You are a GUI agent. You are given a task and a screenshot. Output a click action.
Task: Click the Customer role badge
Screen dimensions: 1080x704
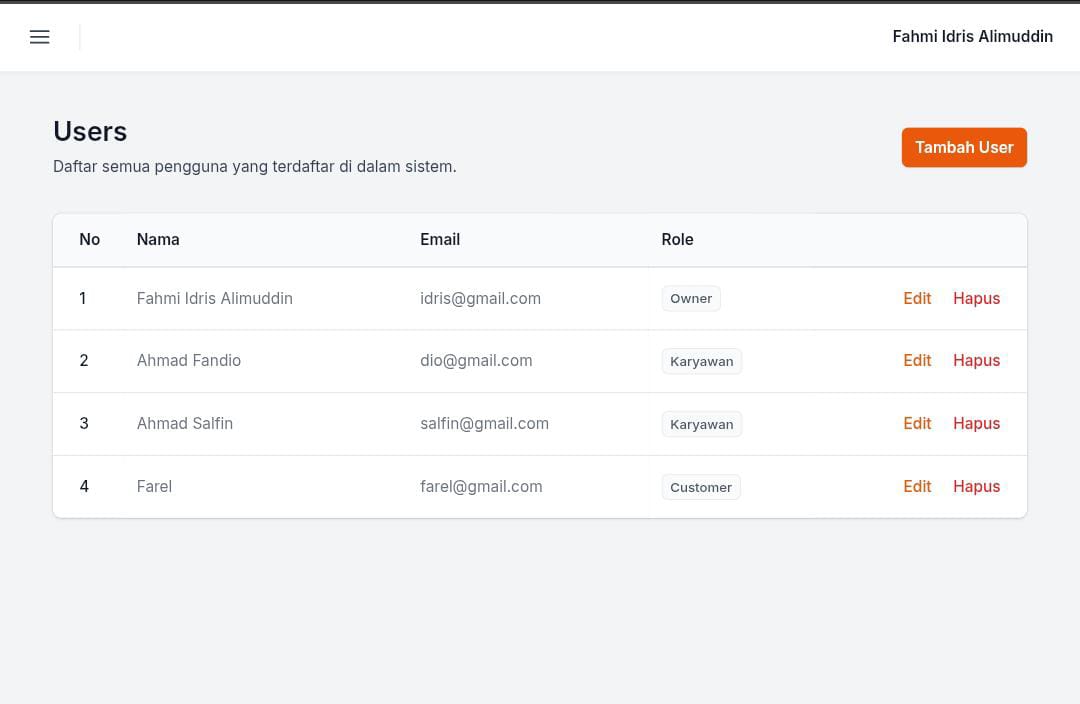700,487
